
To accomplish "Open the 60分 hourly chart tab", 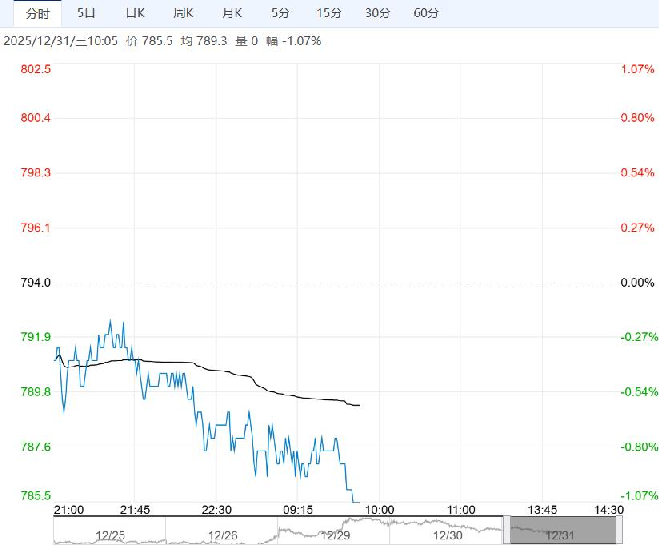I will [426, 13].
